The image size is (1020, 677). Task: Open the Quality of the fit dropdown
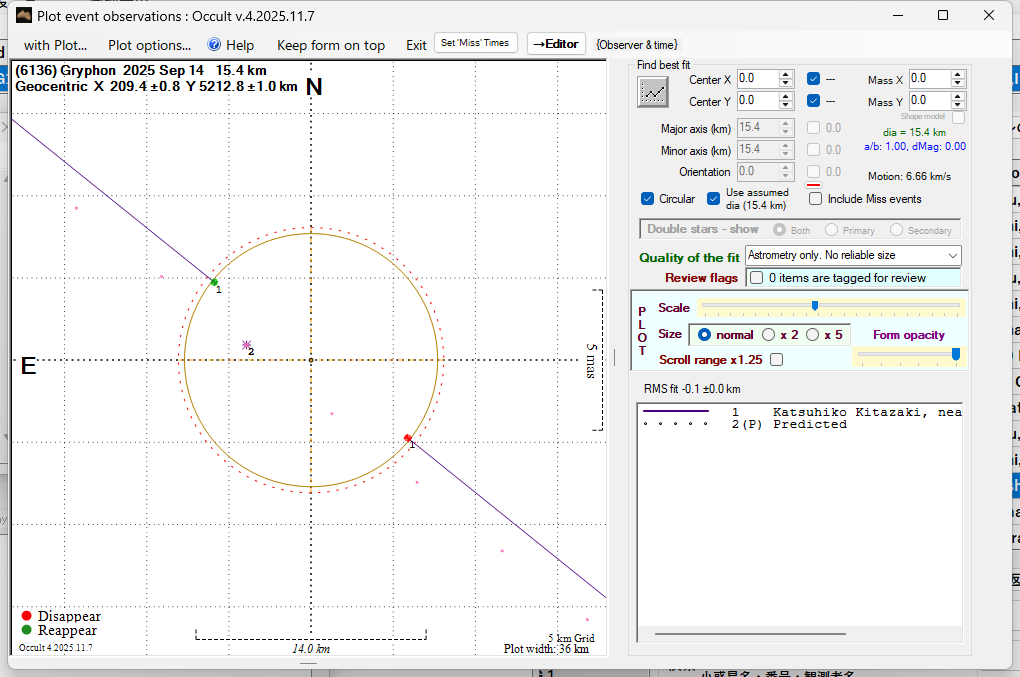click(x=853, y=257)
